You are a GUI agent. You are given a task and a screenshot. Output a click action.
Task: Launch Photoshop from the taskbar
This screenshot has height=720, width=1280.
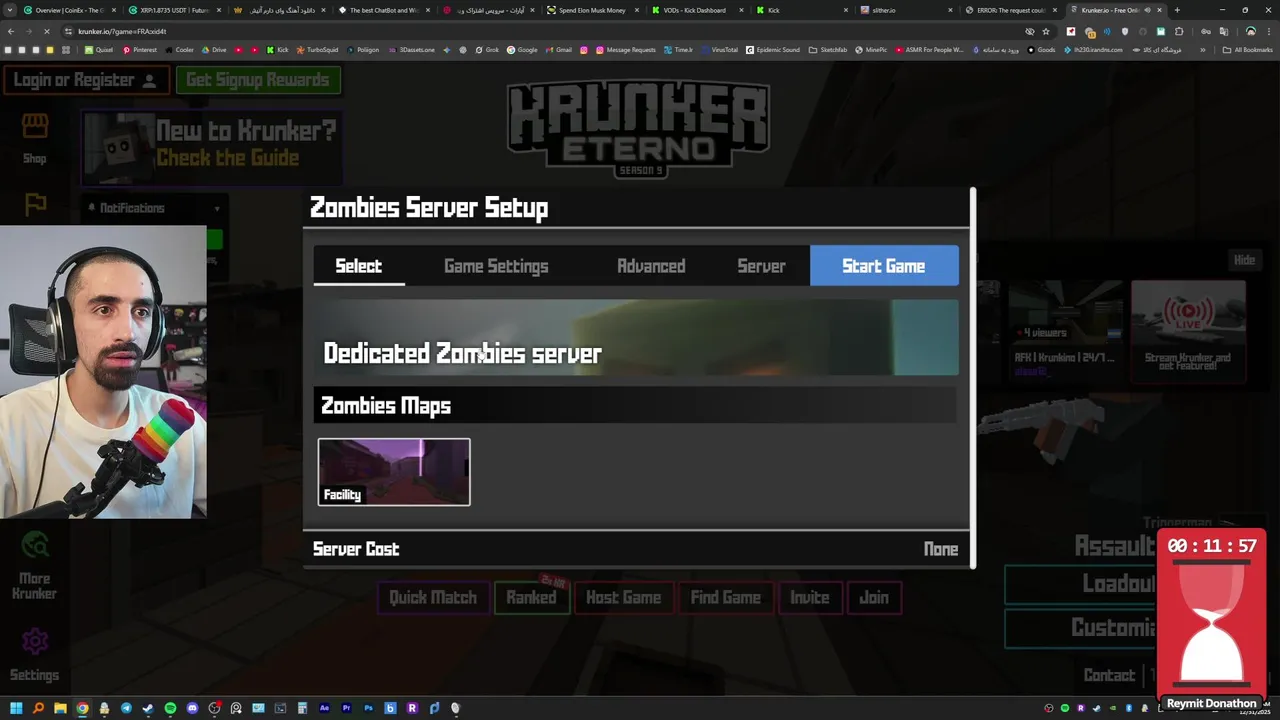[x=368, y=708]
